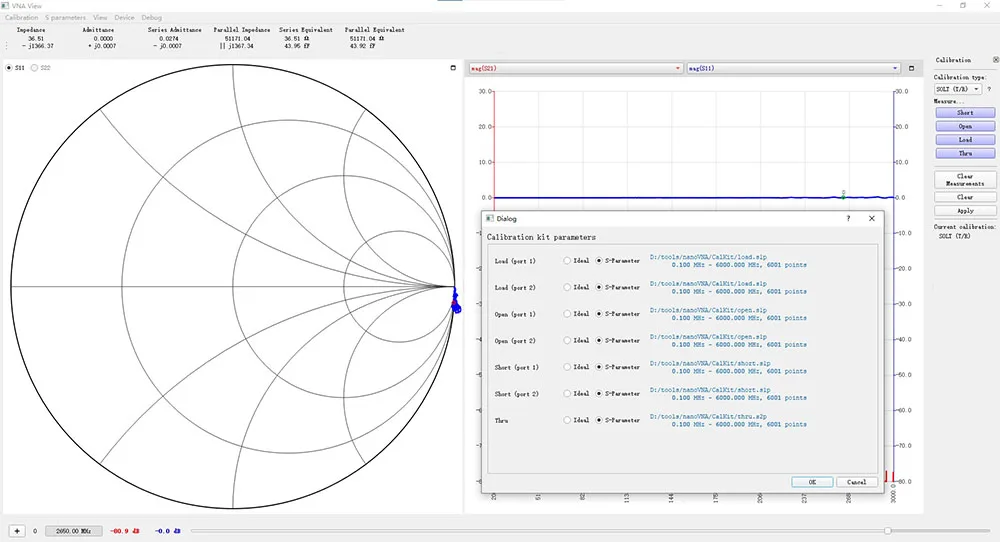Viewport: 1000px width, 542px height.
Task: Select the S22 radio button
Action: point(34,68)
